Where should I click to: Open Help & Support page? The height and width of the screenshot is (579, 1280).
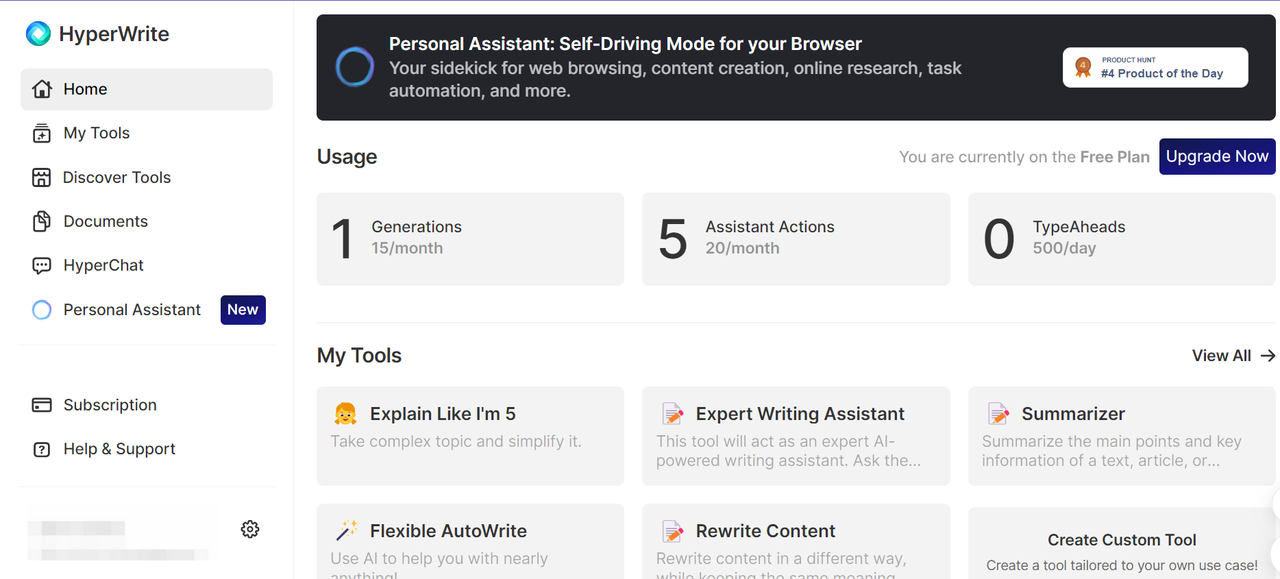point(146,449)
